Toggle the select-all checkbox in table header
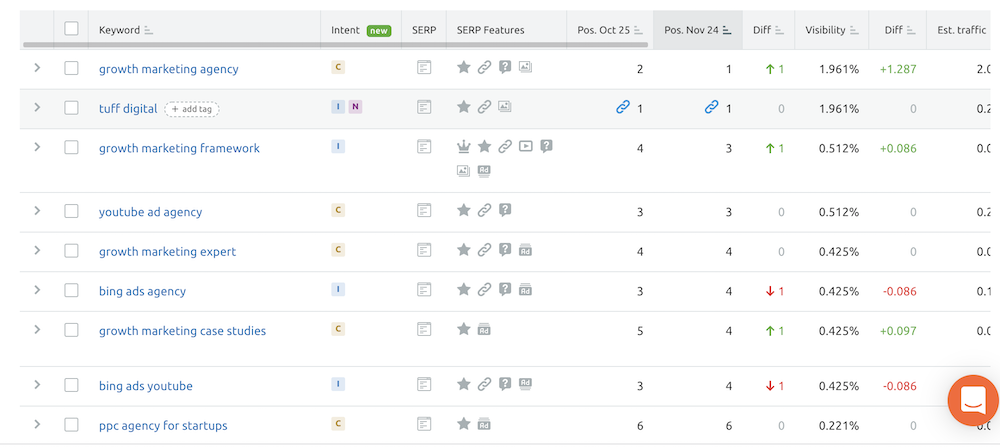 (x=71, y=28)
